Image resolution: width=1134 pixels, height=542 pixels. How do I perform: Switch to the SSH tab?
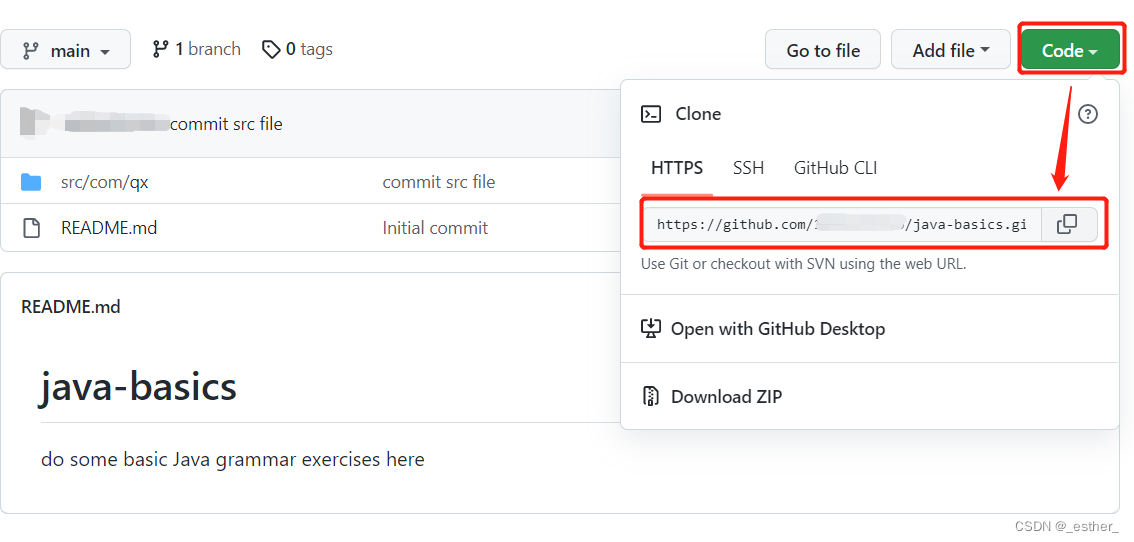click(748, 168)
